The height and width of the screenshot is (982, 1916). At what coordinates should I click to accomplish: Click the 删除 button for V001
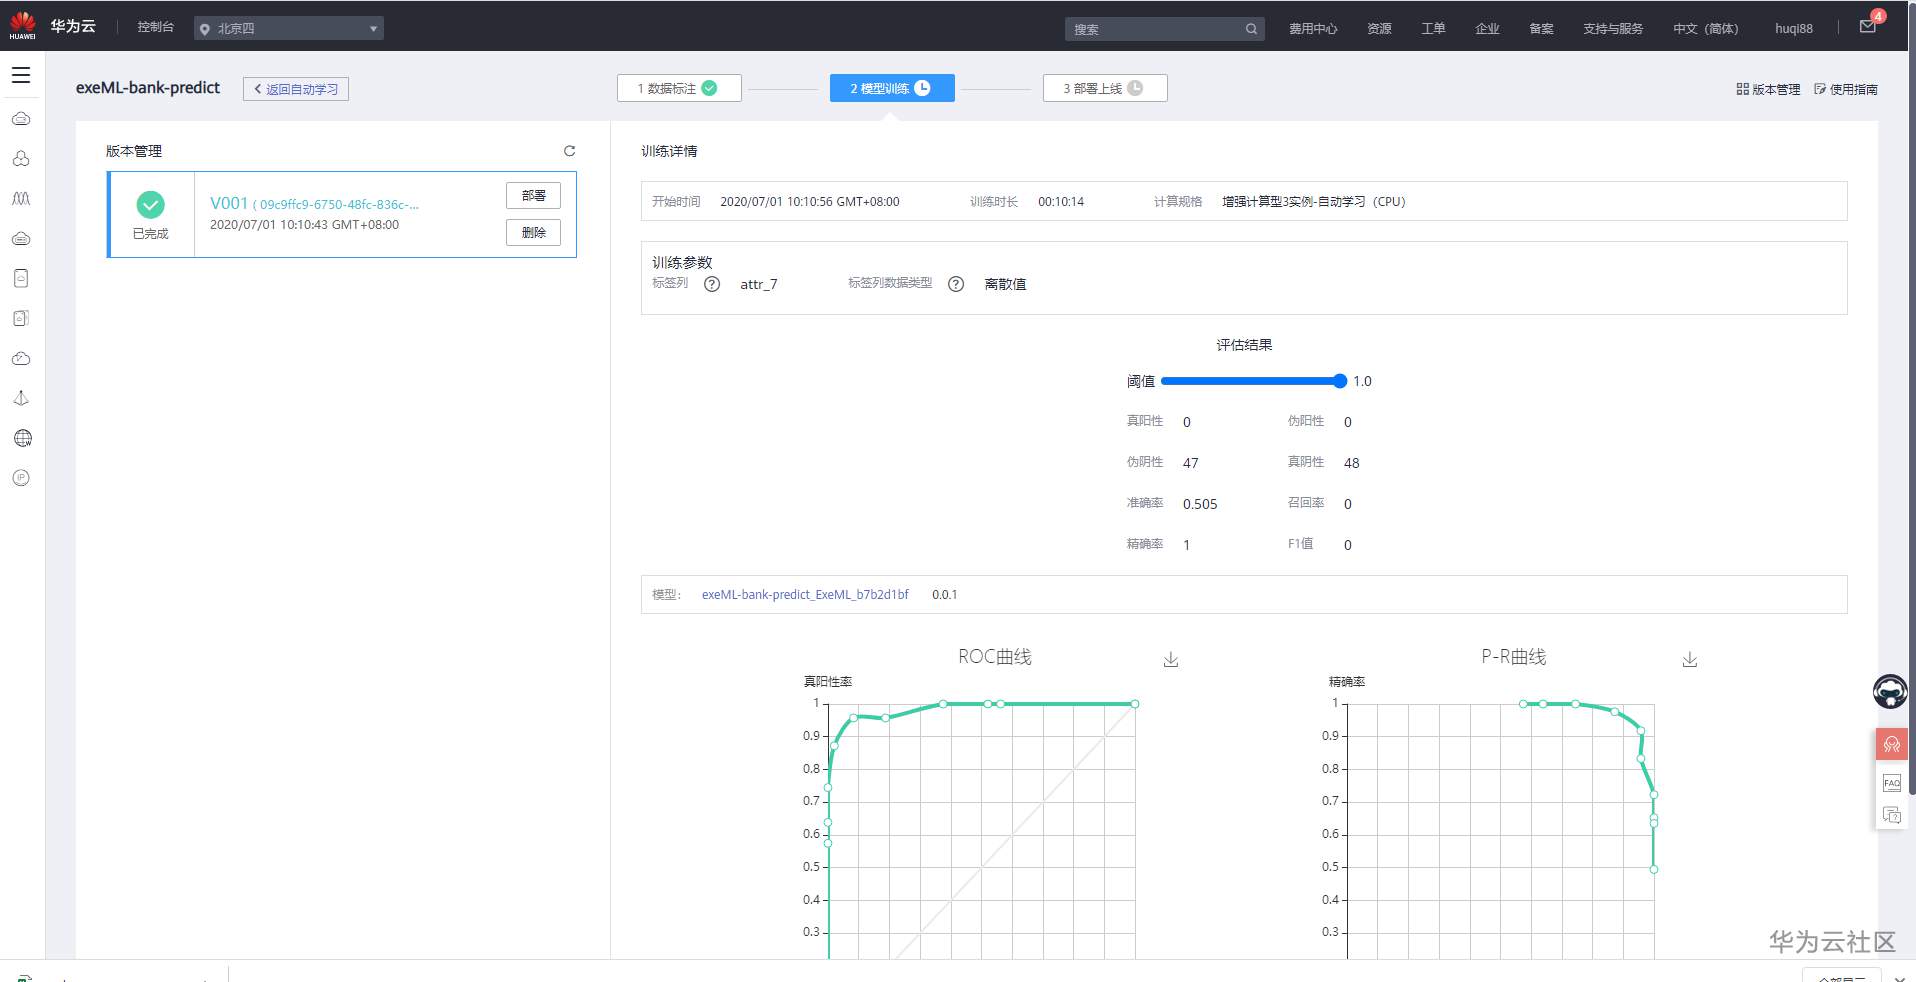tap(533, 233)
